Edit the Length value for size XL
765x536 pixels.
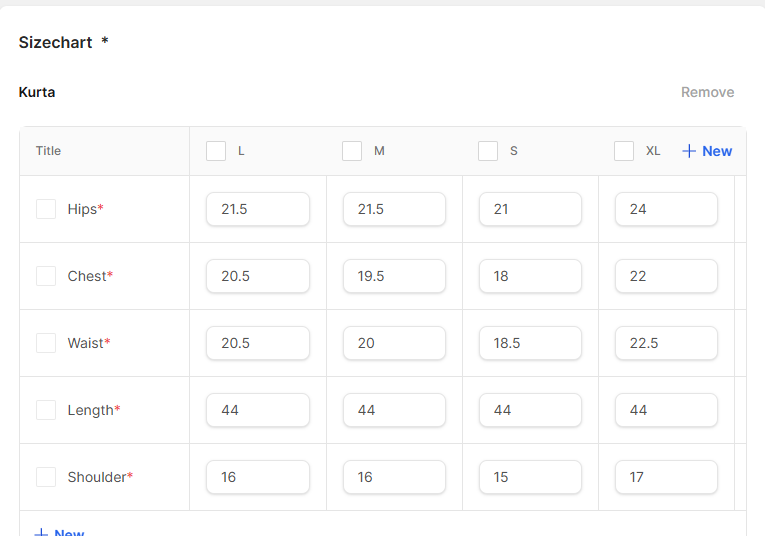(666, 410)
